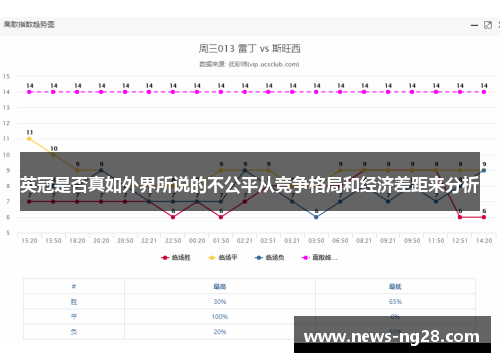Click the 03:50 x-axis time label
Screen dimensions: 500x362
(316, 241)
